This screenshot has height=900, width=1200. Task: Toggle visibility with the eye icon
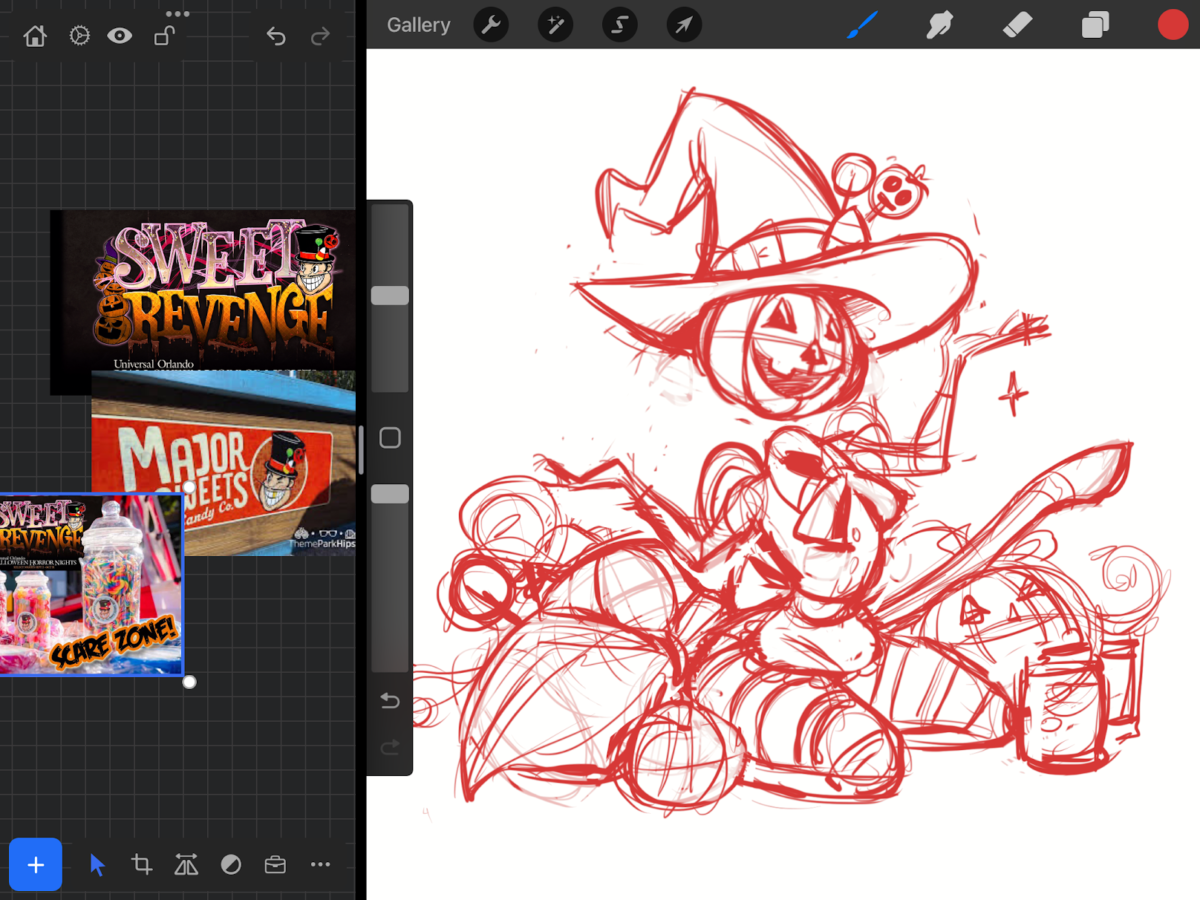[x=120, y=37]
